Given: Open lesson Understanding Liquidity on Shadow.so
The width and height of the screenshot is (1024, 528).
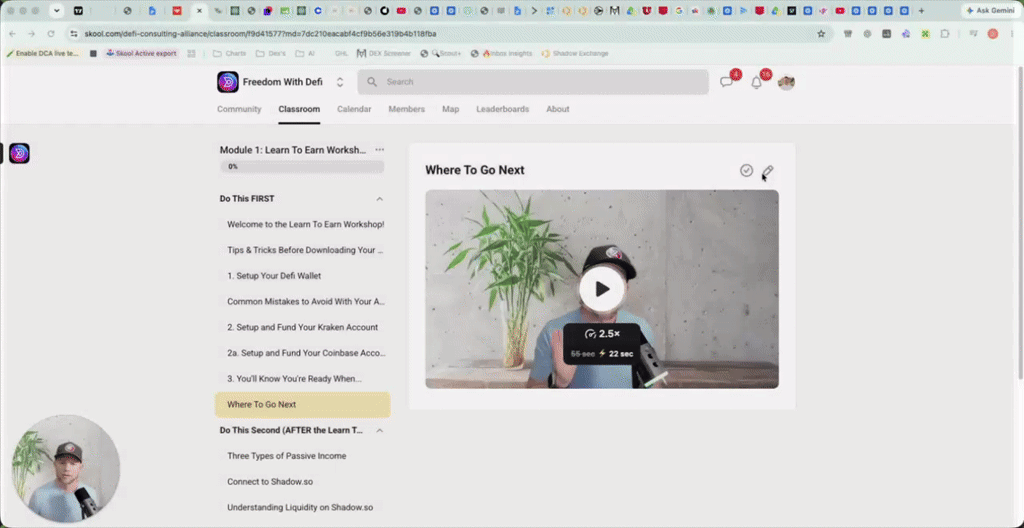Looking at the screenshot, I should pos(303,507).
